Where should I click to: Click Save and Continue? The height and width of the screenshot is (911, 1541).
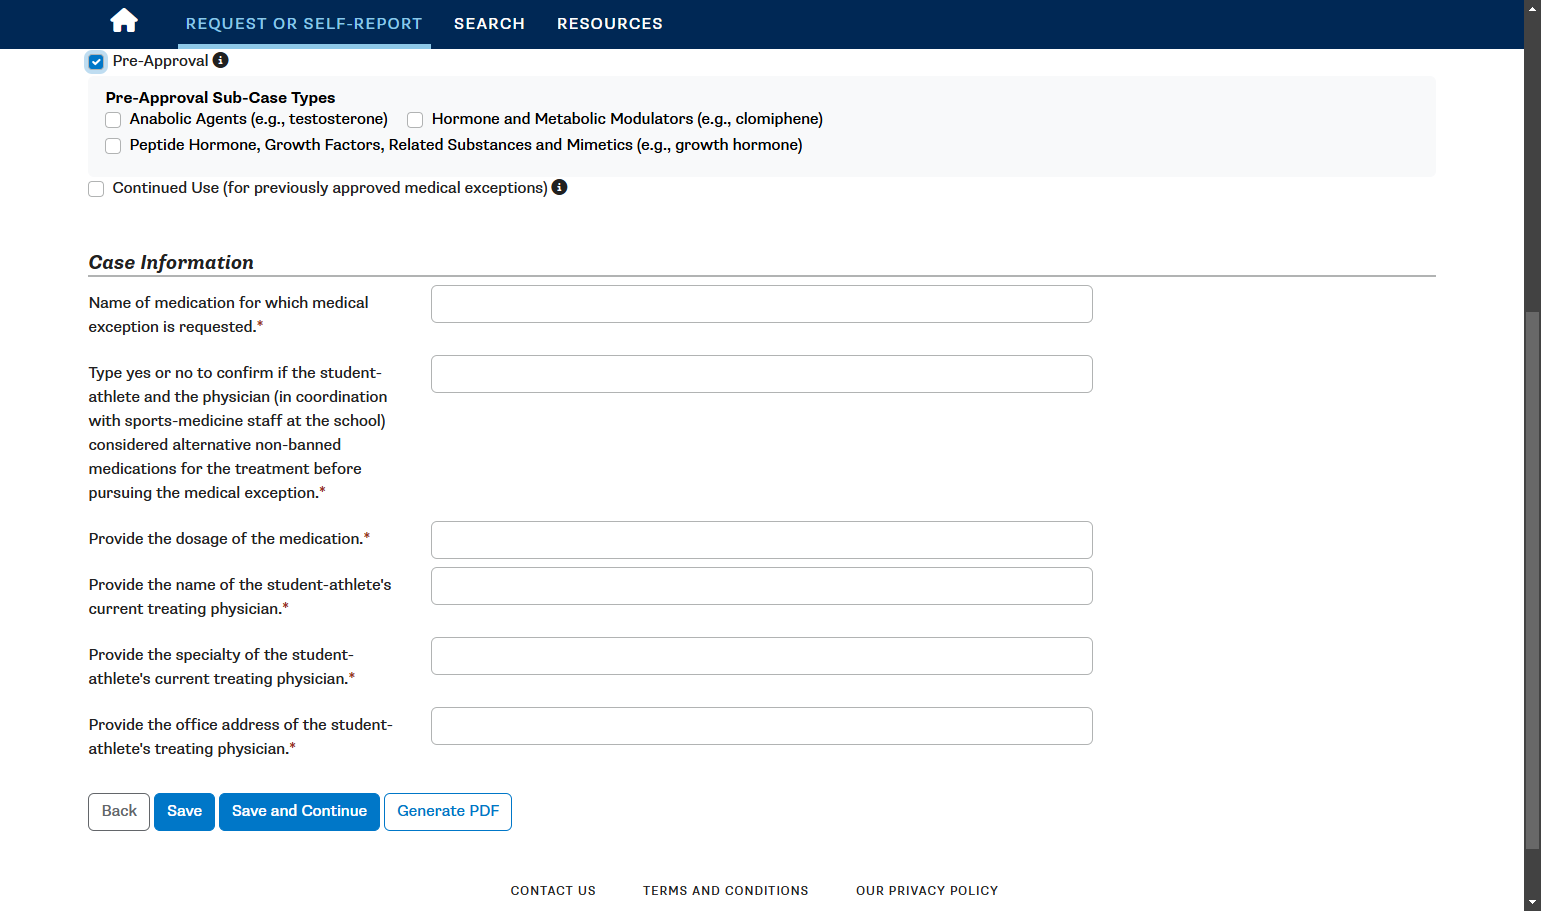299,812
